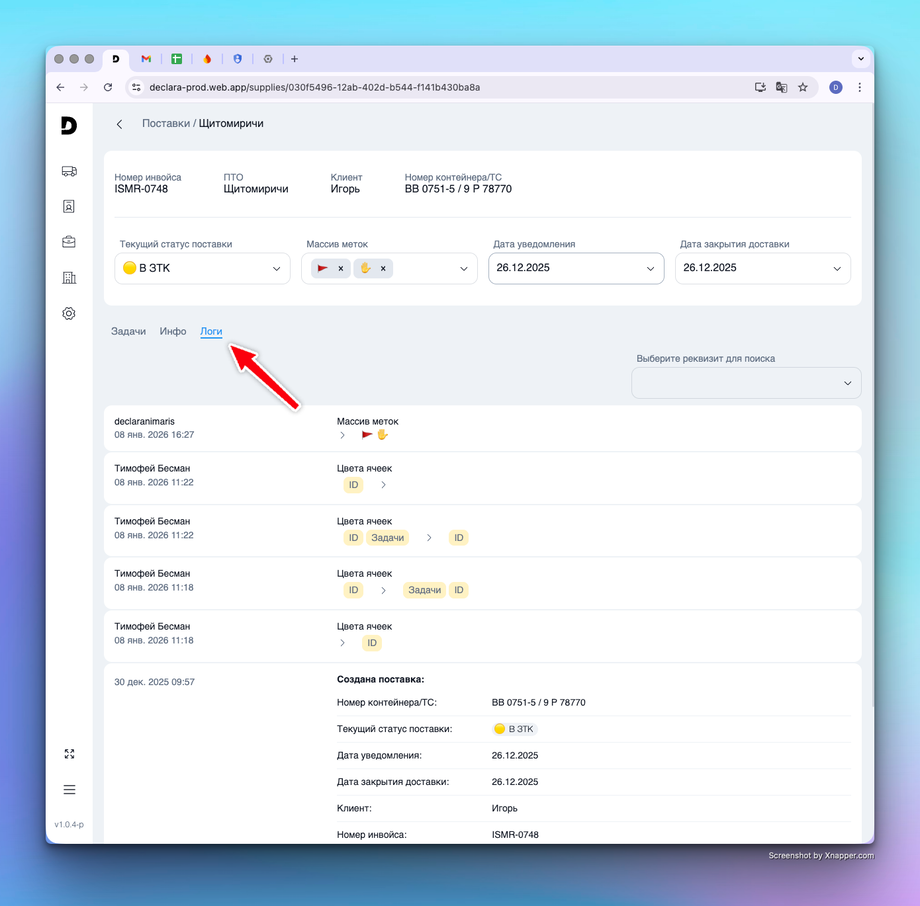
Task: Click the browser back arrow
Action: 60,87
